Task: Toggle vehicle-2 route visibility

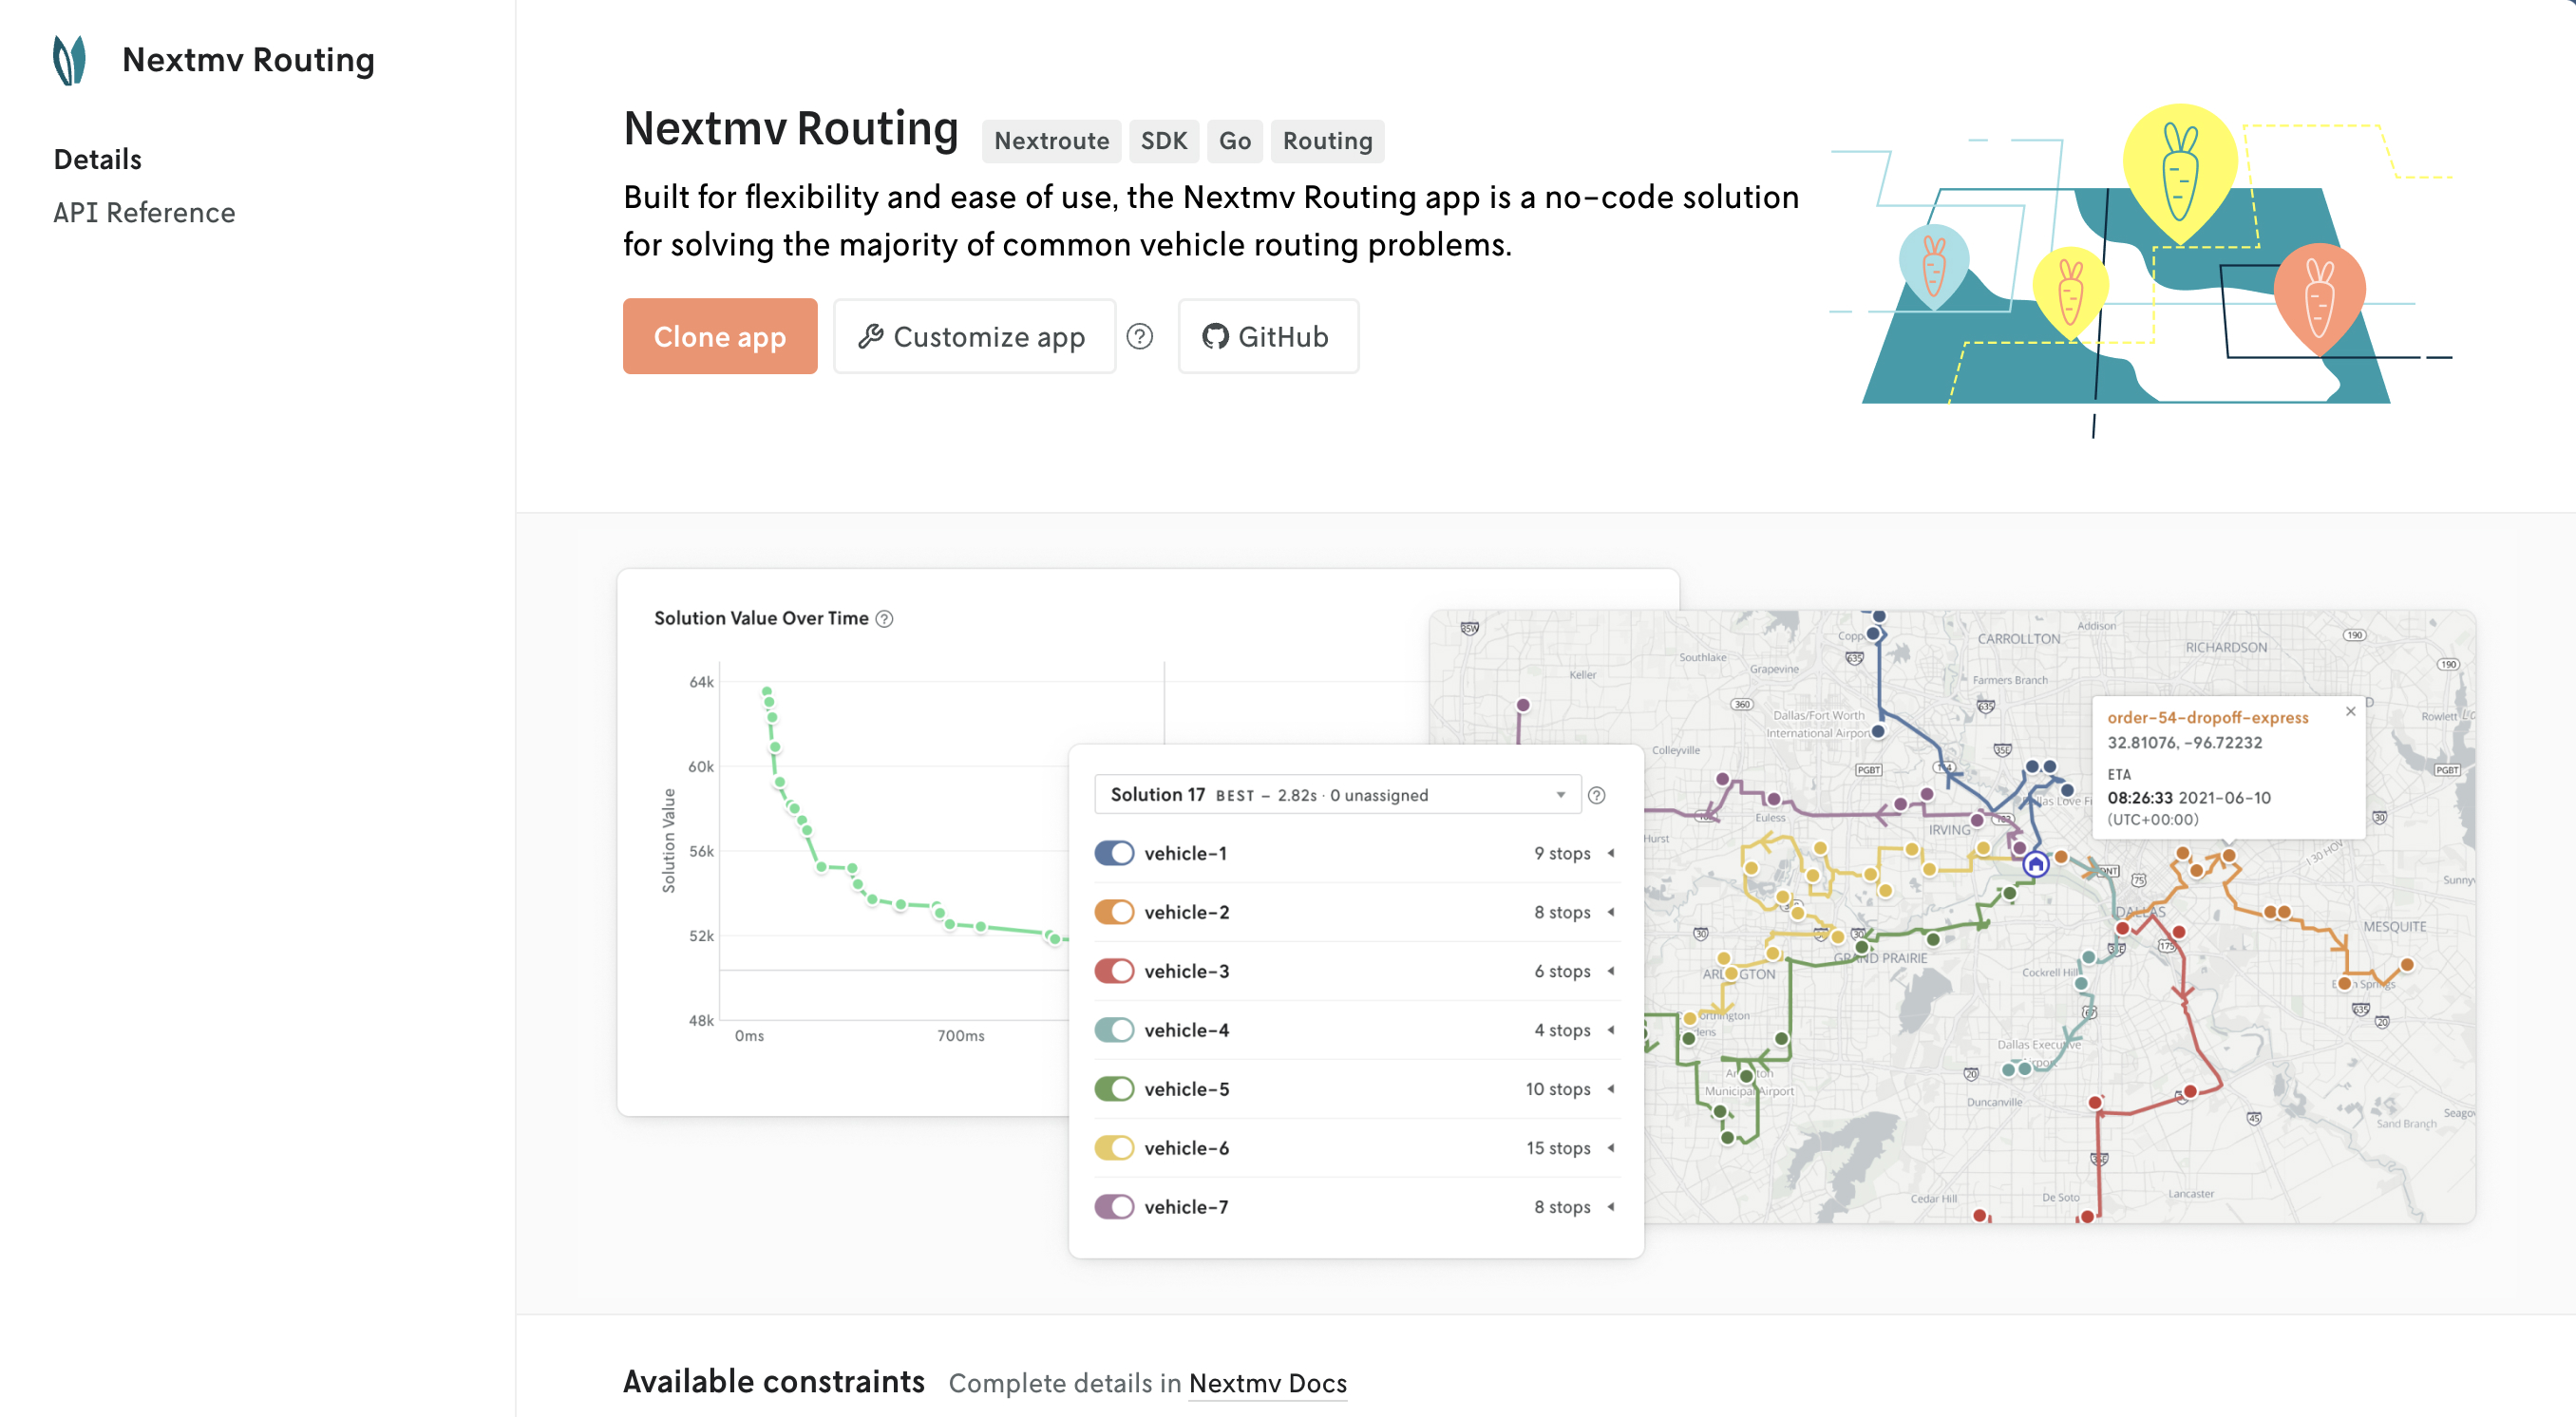Action: click(x=1113, y=912)
